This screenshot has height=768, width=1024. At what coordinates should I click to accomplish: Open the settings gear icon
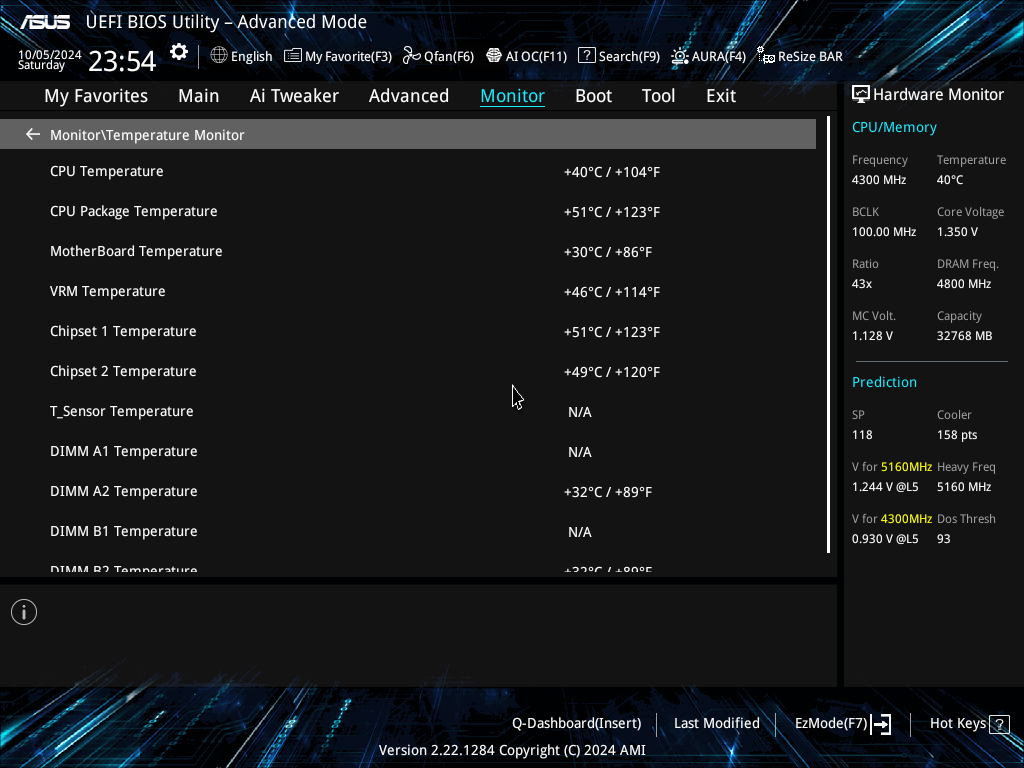[x=179, y=52]
